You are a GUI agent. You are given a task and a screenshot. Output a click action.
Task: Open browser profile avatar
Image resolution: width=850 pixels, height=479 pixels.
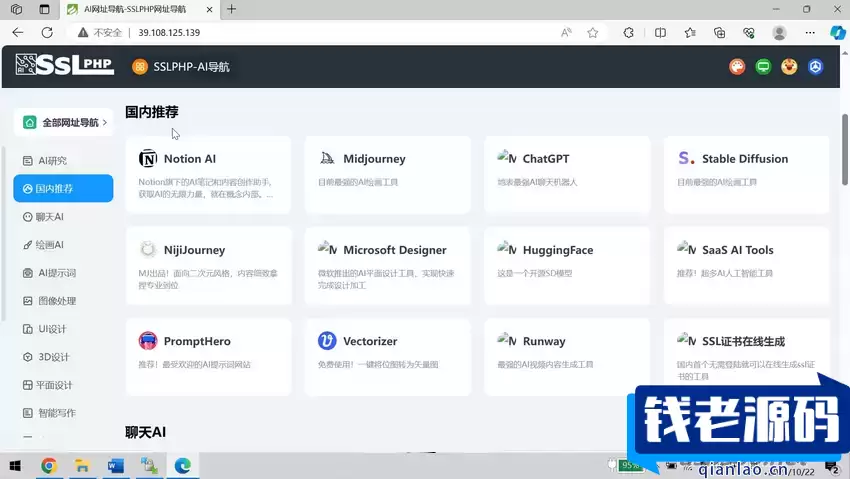[780, 33]
